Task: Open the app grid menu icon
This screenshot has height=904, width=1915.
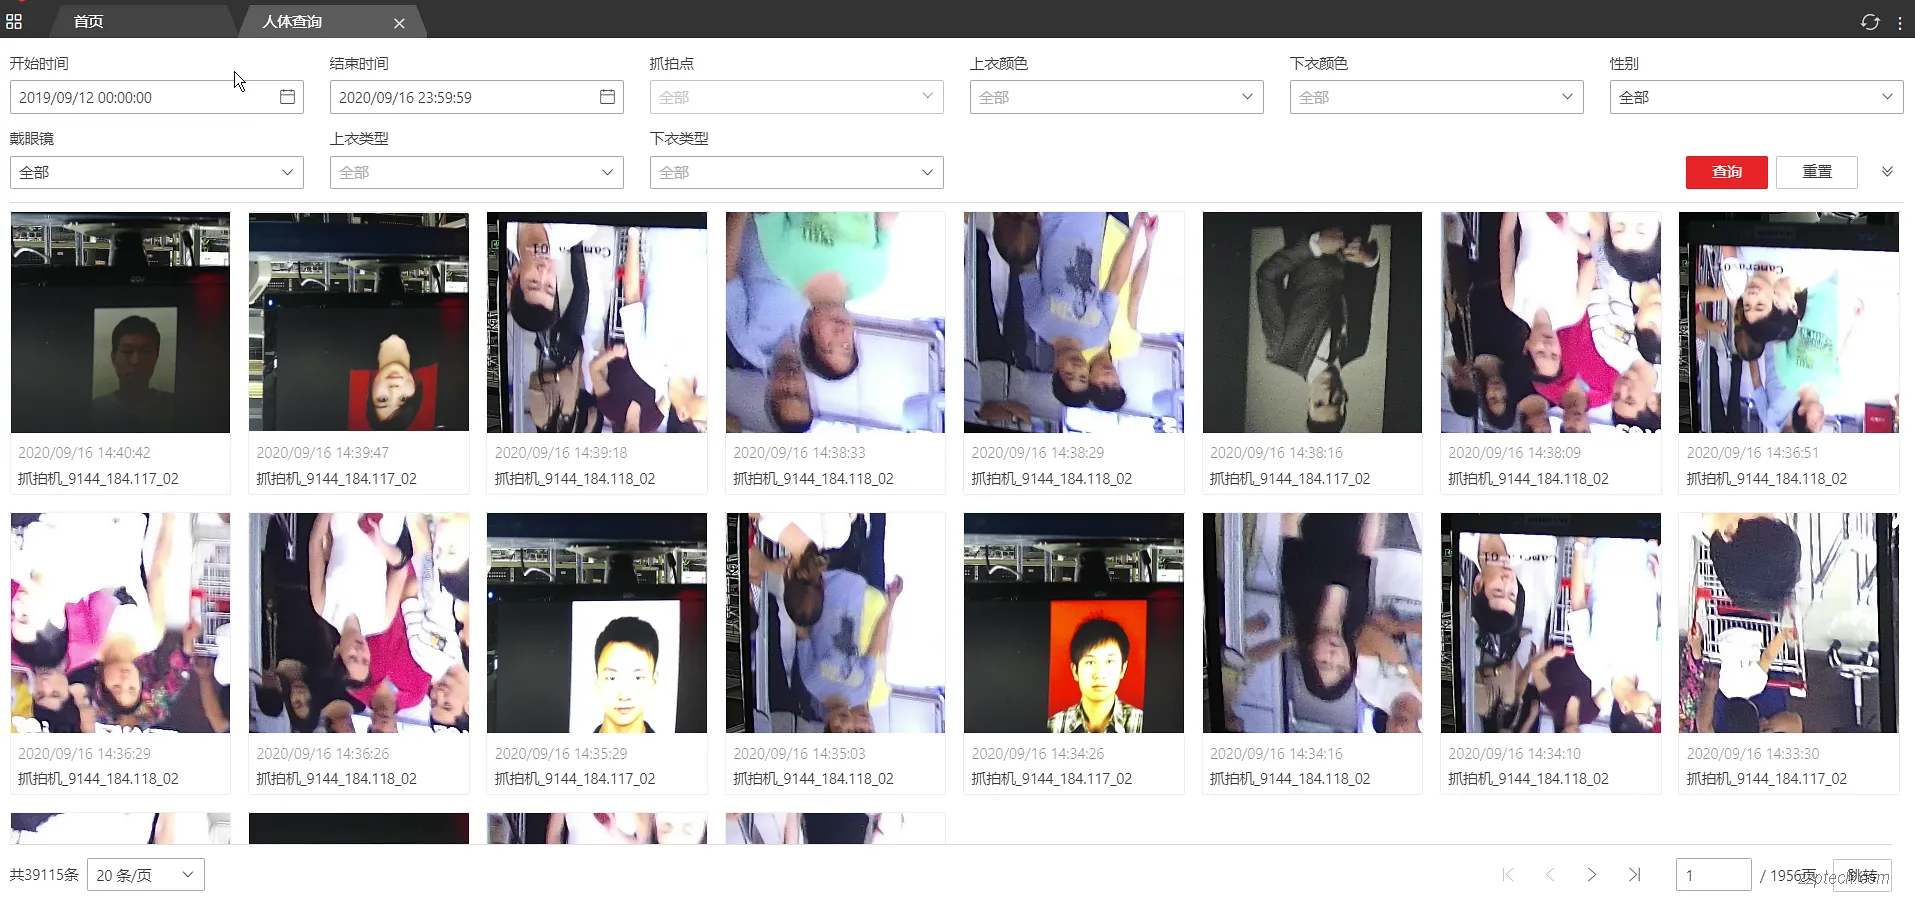Action: (x=14, y=21)
